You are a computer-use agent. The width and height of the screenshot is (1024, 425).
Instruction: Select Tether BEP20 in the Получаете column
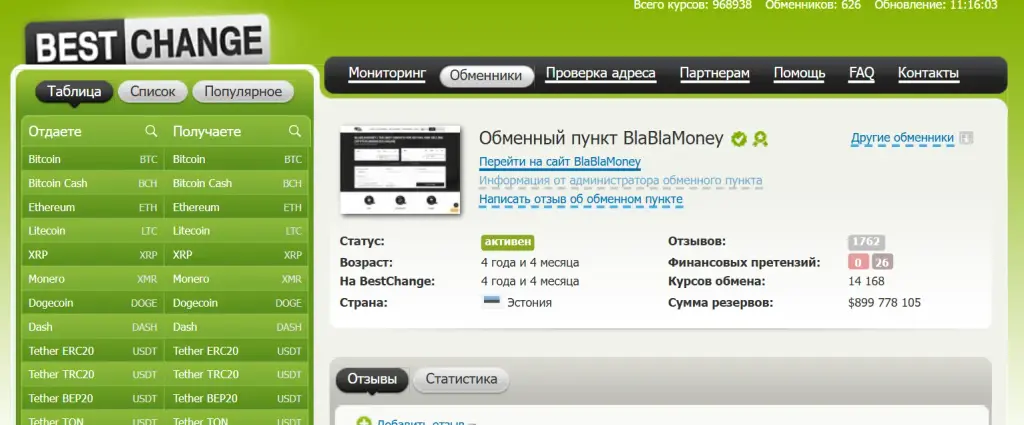click(236, 398)
